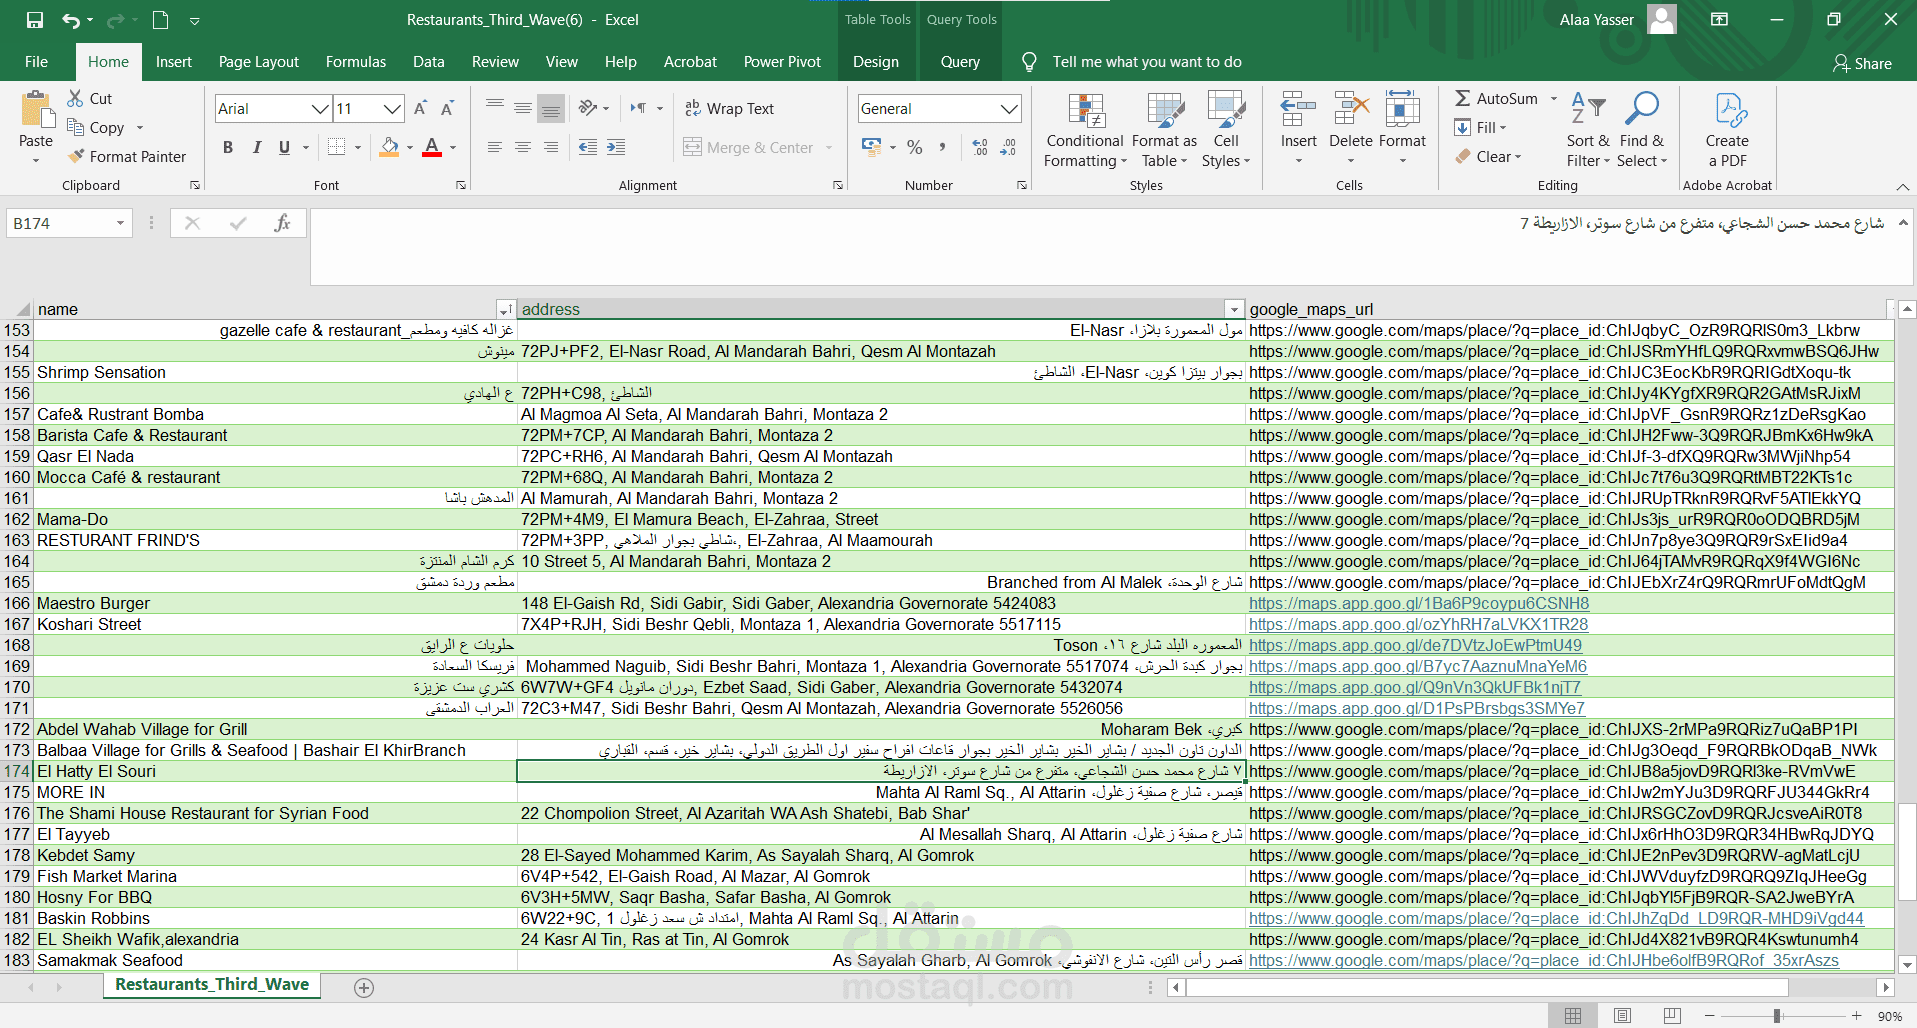The height and width of the screenshot is (1028, 1917).
Task: Add a new sheet with plus icon
Action: (x=364, y=988)
